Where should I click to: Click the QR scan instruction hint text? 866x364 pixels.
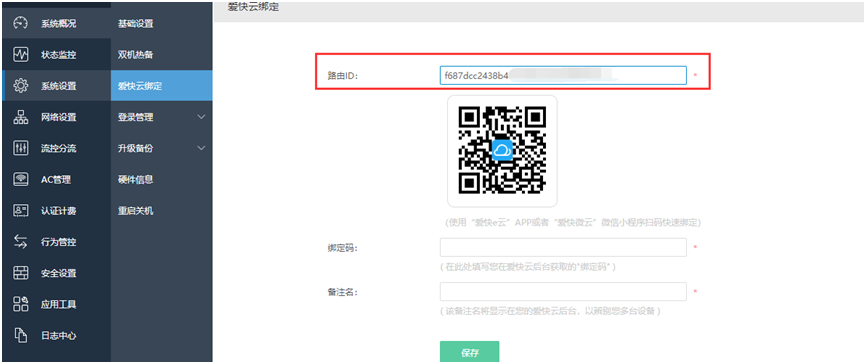click(573, 223)
